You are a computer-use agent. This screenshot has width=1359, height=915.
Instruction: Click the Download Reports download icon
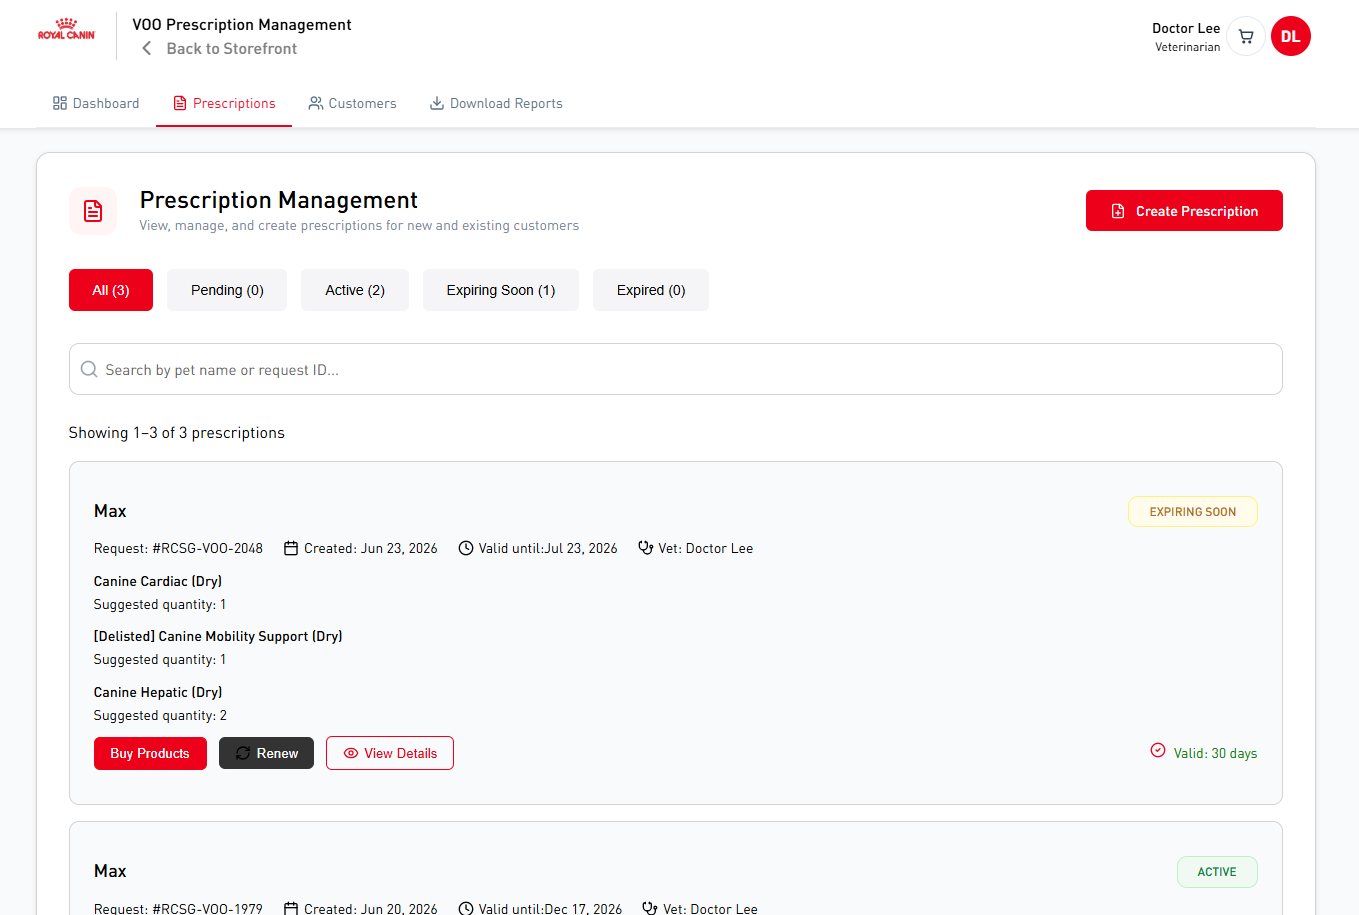point(437,103)
